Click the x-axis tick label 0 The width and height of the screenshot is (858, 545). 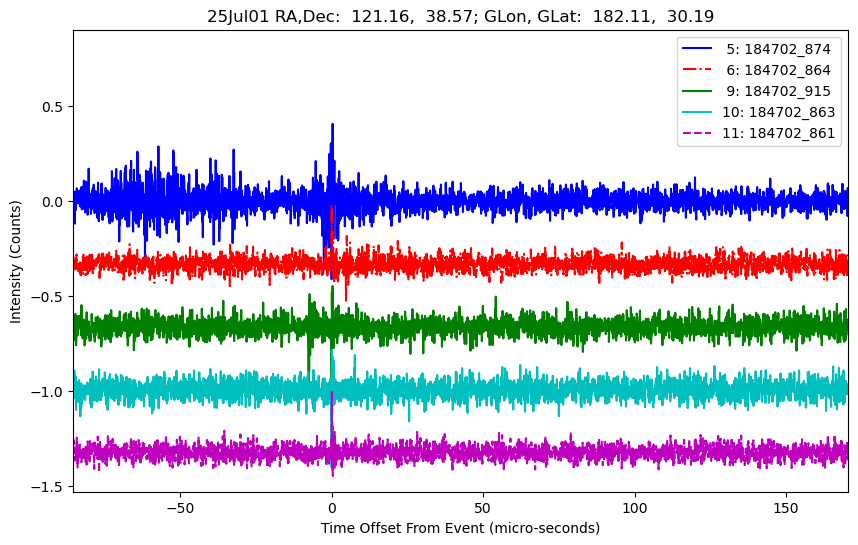point(332,508)
